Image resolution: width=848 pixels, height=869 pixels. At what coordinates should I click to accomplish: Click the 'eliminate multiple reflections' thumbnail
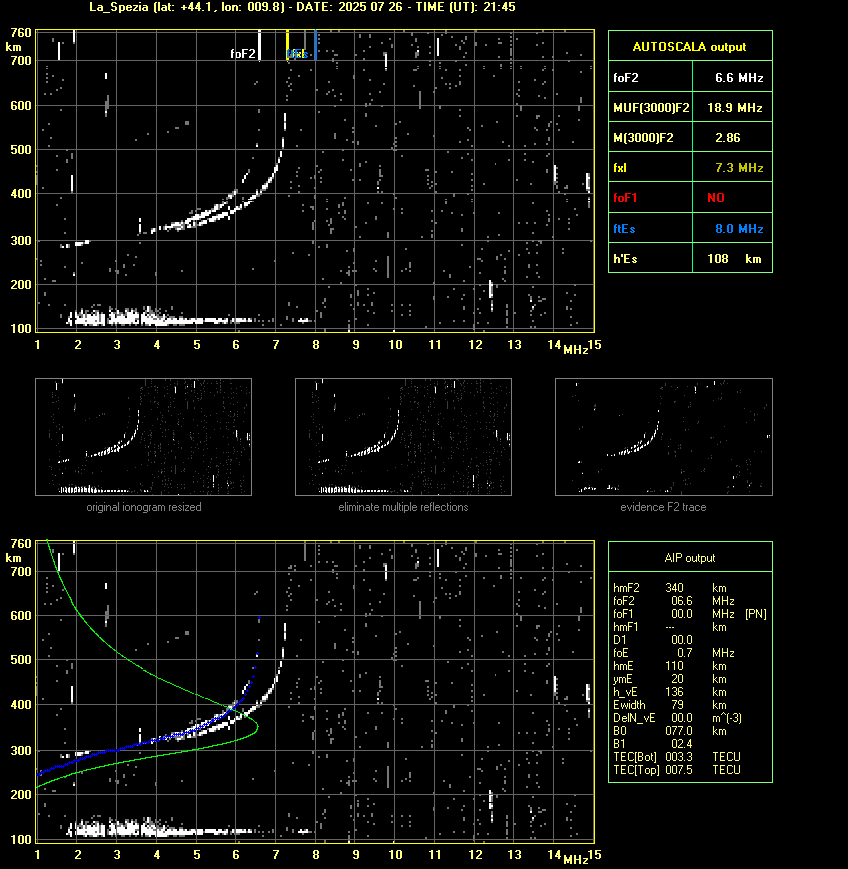[x=403, y=437]
